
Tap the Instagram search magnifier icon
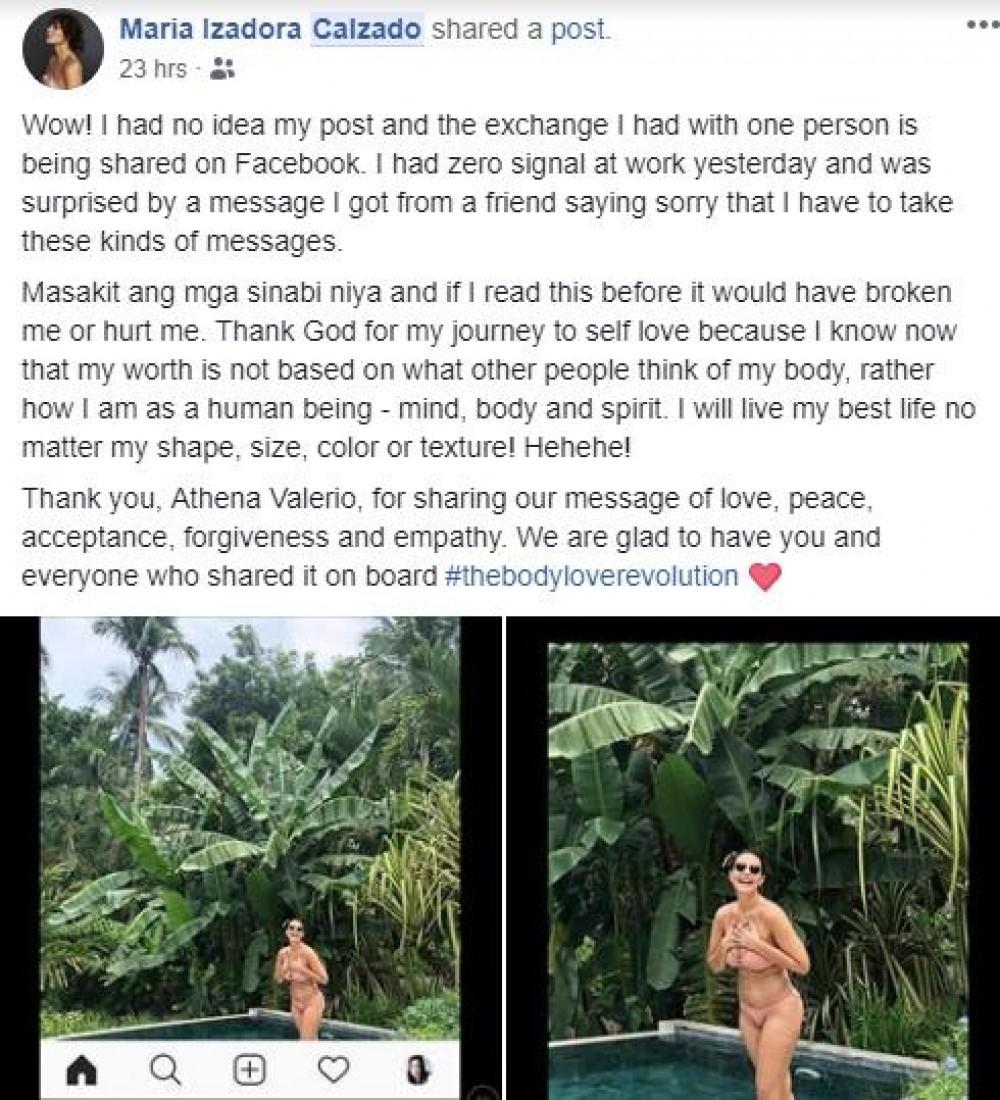point(165,1071)
